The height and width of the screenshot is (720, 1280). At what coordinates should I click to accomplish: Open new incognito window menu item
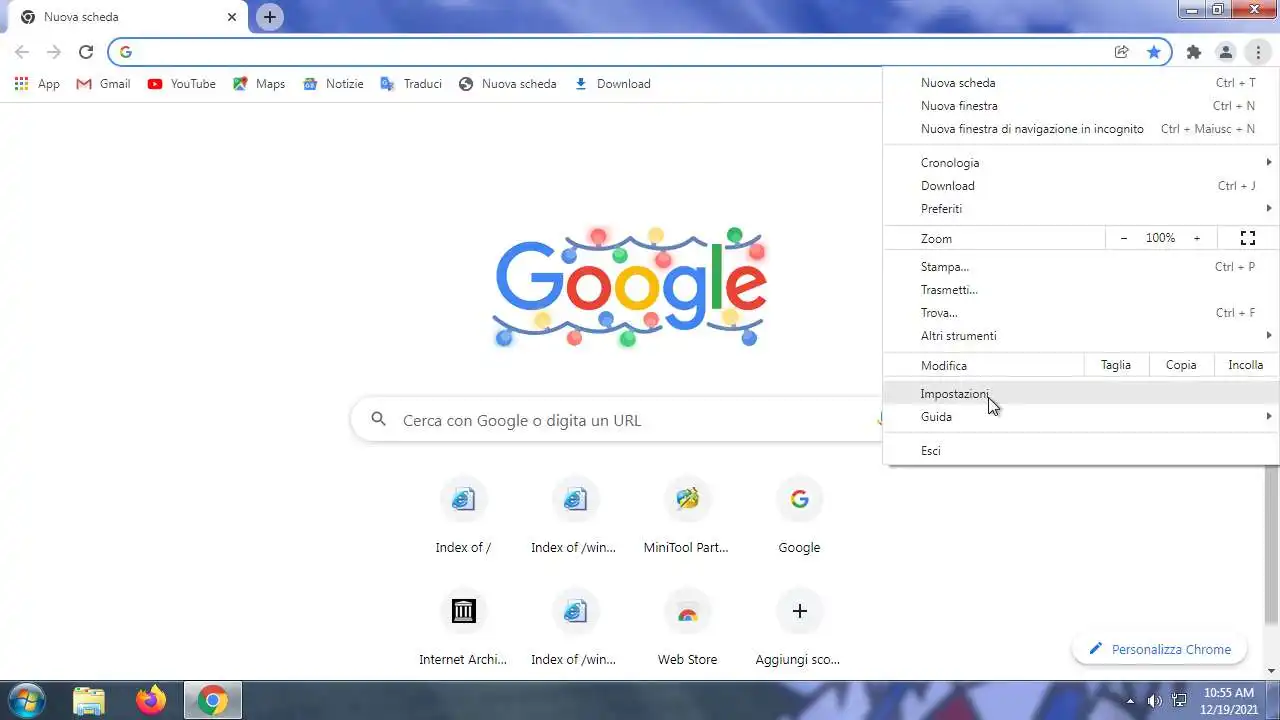tap(1081, 129)
